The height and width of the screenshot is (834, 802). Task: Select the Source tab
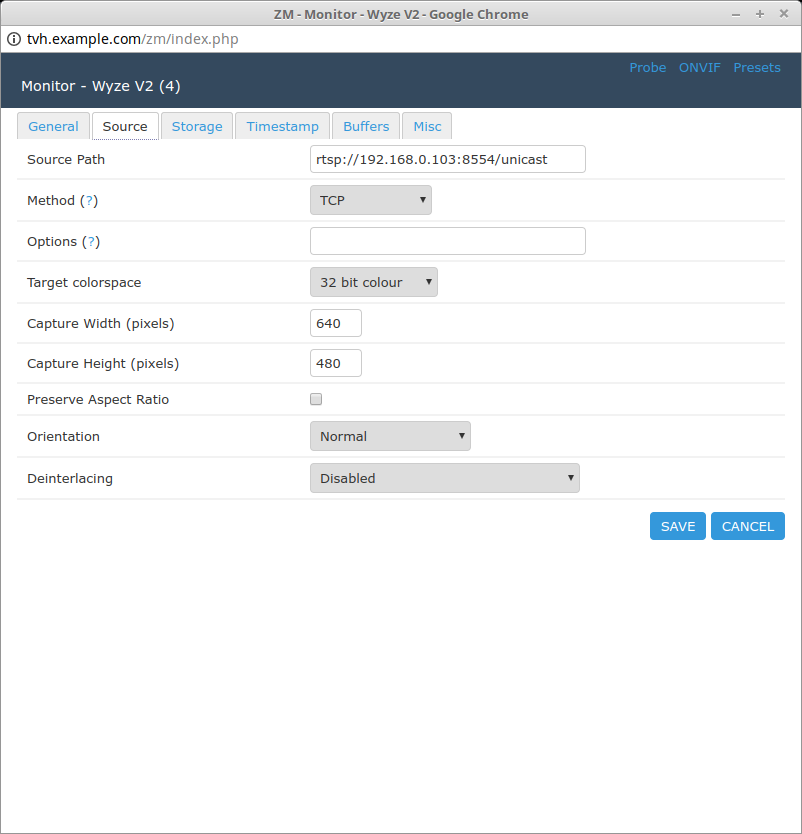(x=125, y=126)
